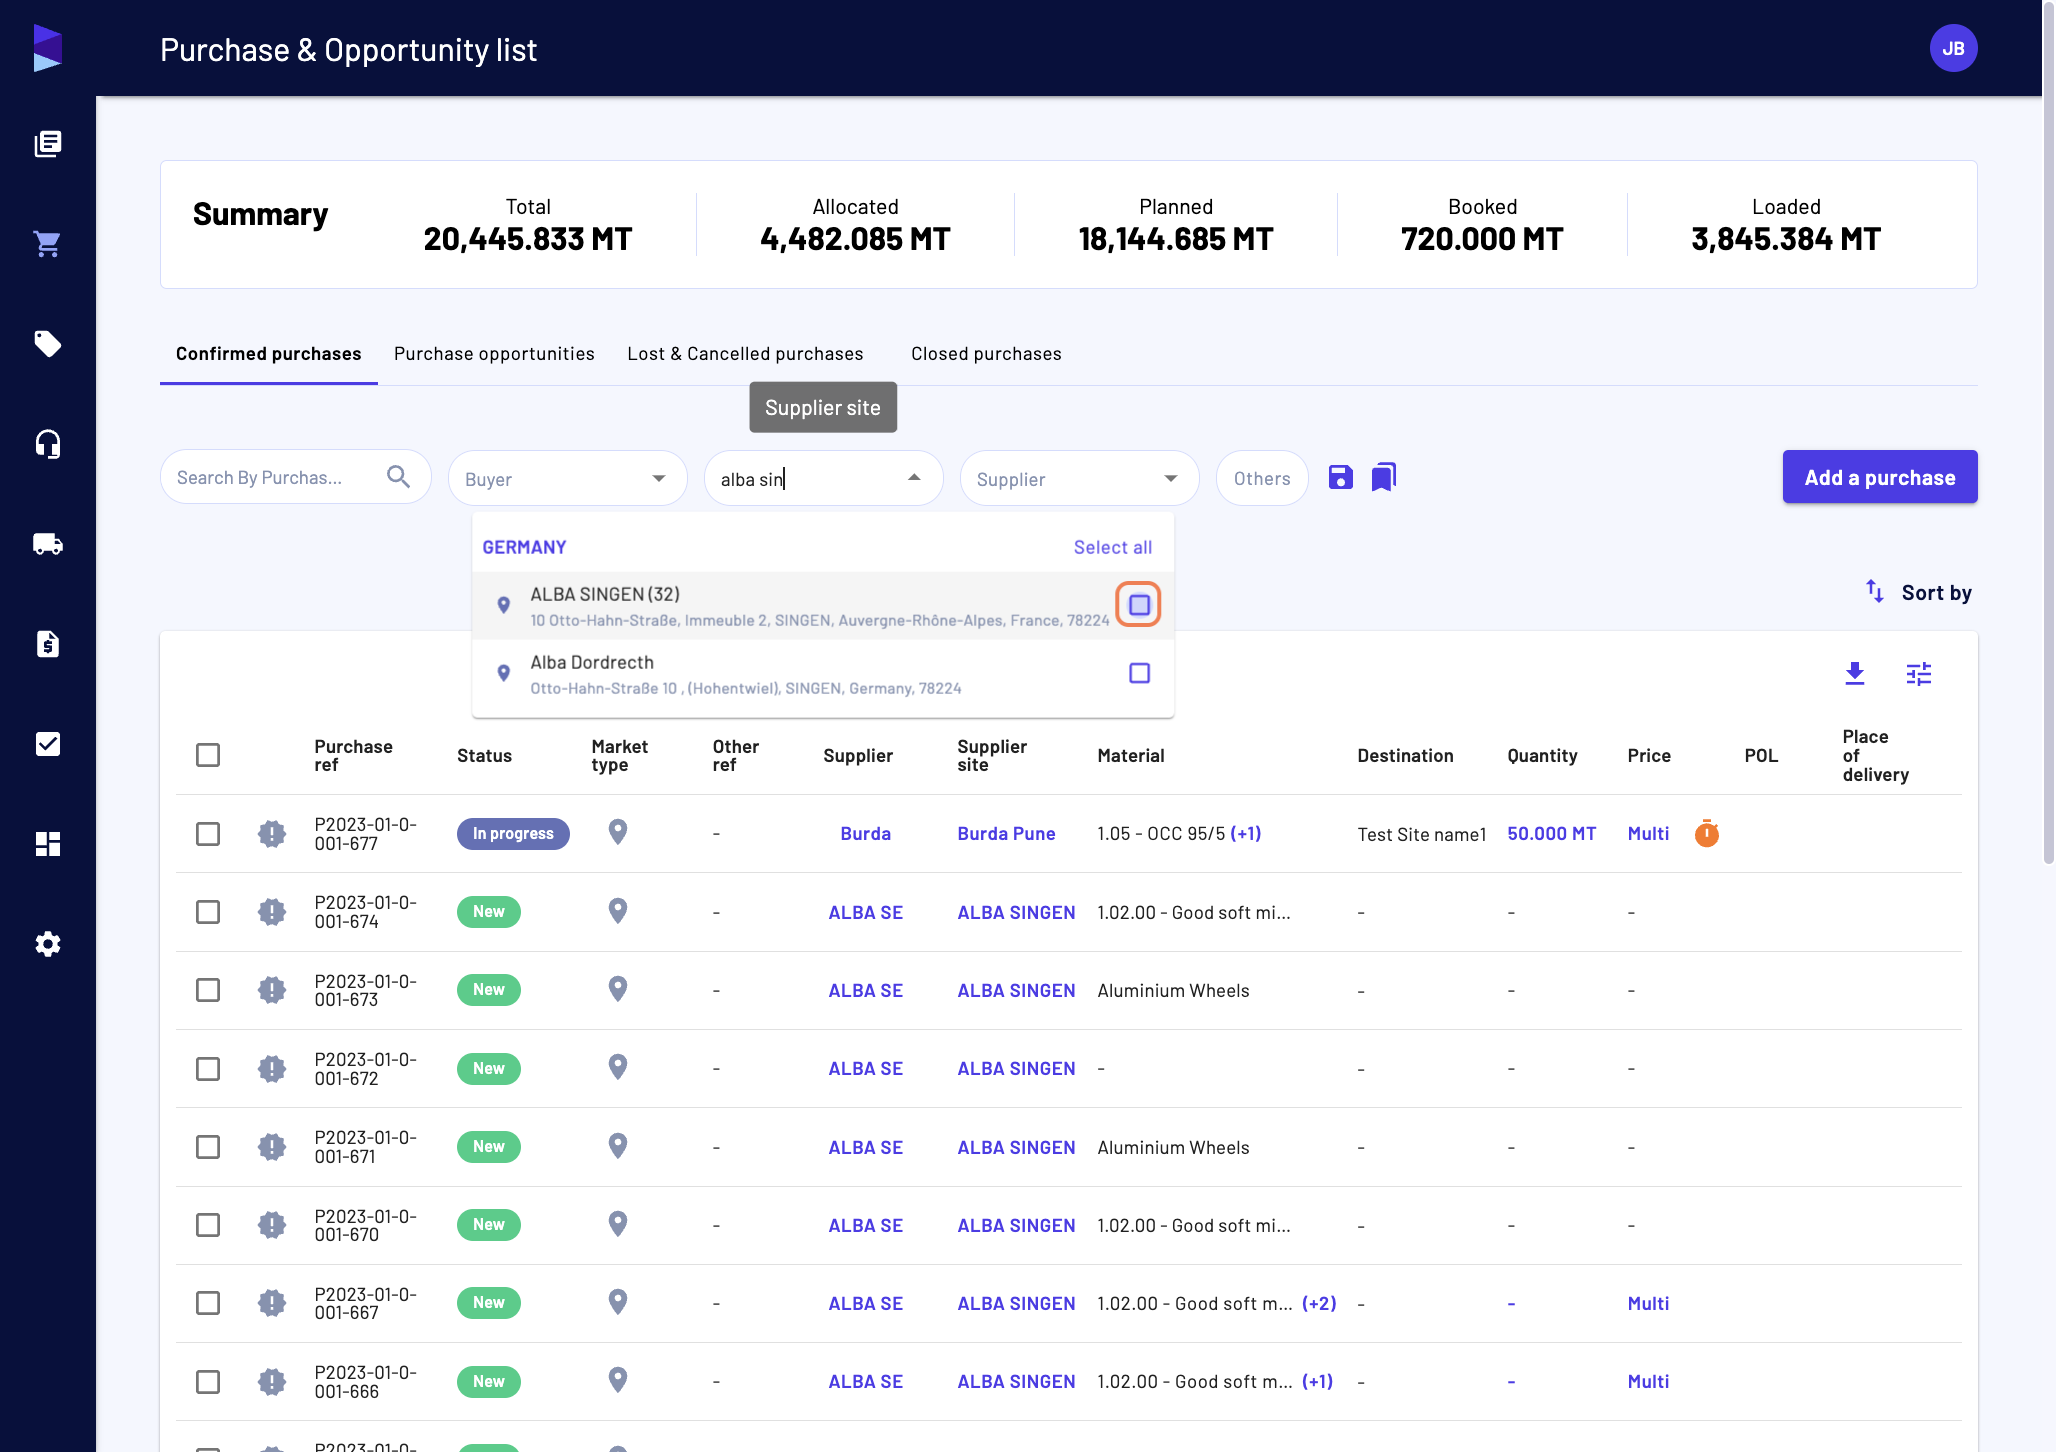The image size is (2056, 1452).
Task: Open the settings gear sidebar icon
Action: [x=47, y=943]
